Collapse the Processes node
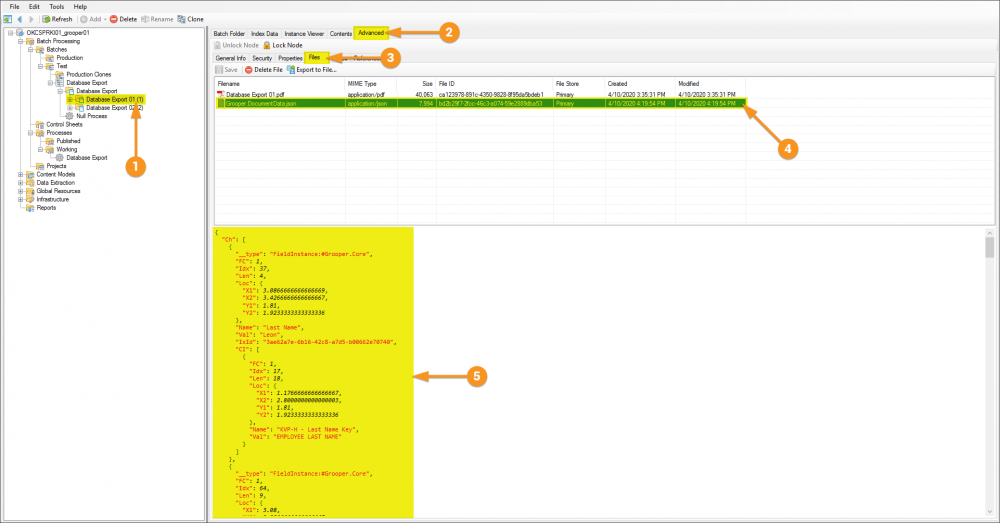 pyautogui.click(x=31, y=133)
